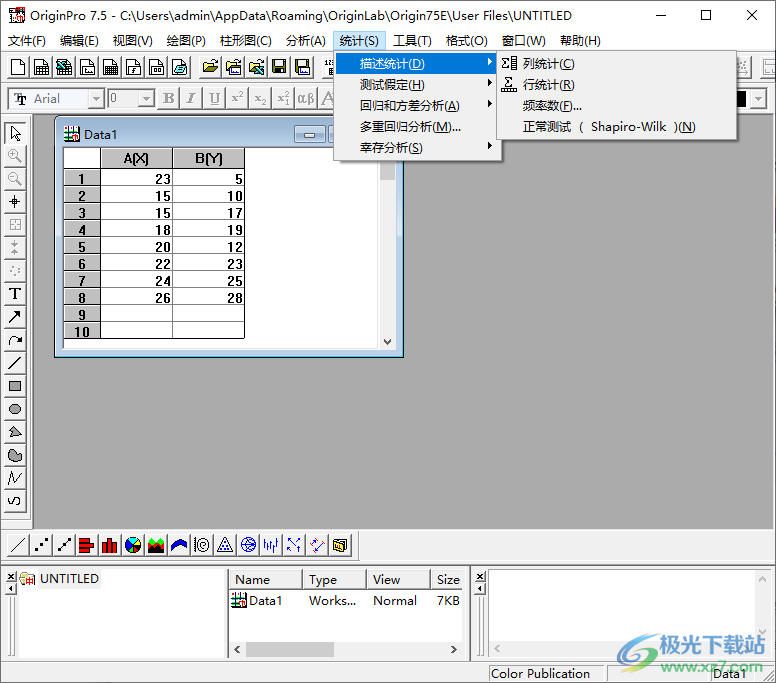Viewport: 776px width, 683px height.
Task: Open the font size dropdown
Action: pyautogui.click(x=146, y=99)
